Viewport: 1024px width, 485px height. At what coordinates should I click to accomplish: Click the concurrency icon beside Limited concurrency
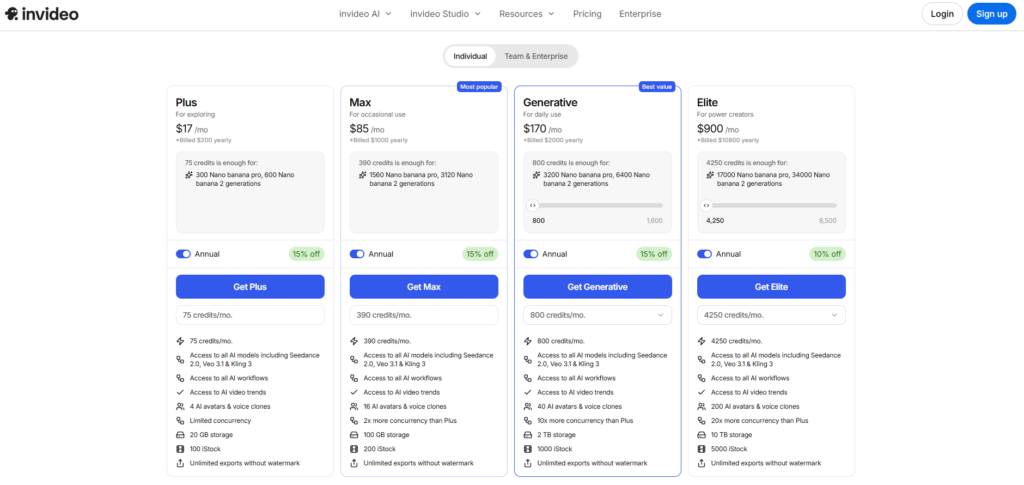tap(181, 420)
